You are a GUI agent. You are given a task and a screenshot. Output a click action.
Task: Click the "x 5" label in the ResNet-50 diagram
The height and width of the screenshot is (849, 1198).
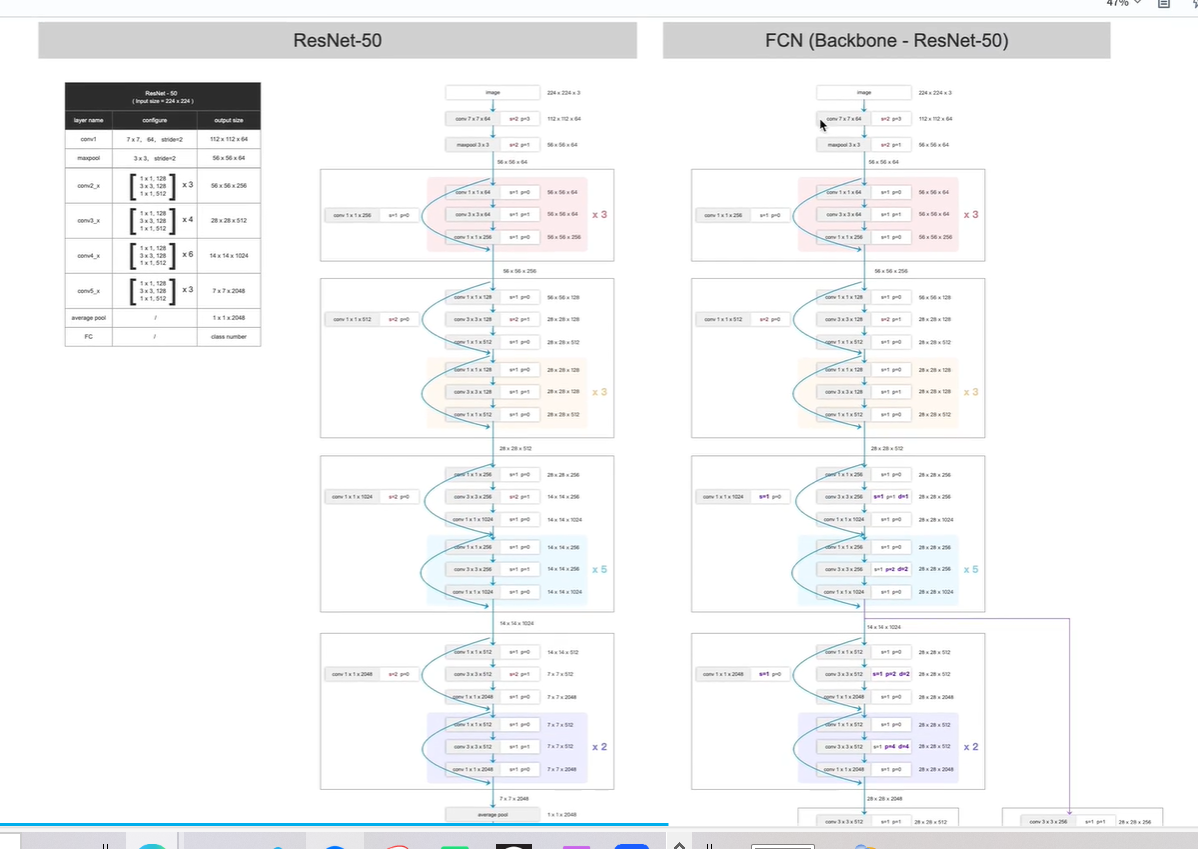coord(599,569)
